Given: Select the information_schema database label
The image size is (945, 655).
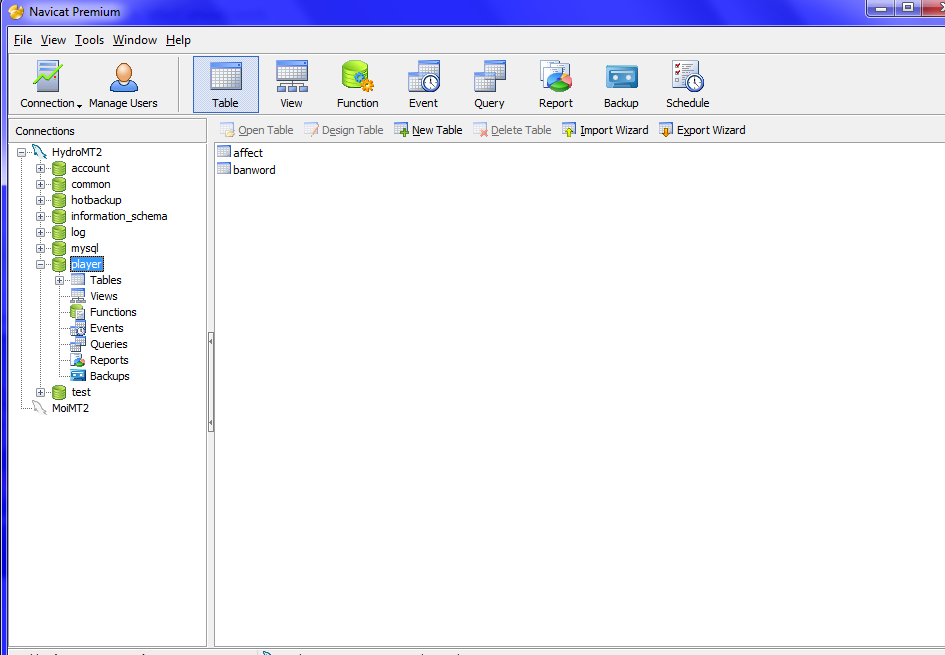Looking at the screenshot, I should click(x=119, y=216).
